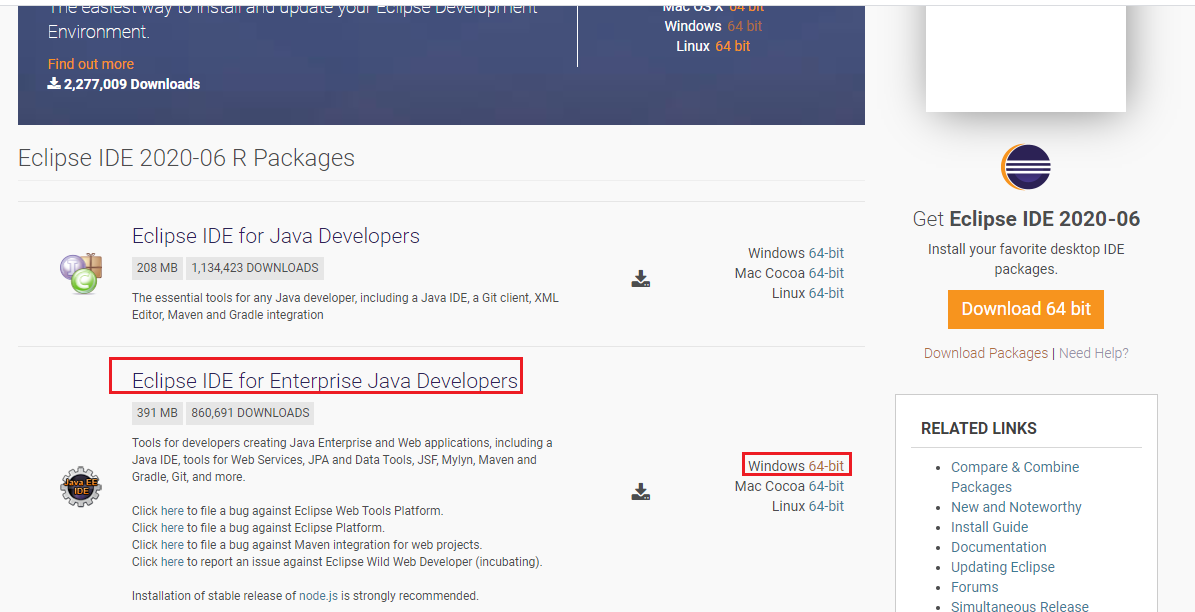Viewport: 1195px width, 612px height.
Task: Click the Get Eclipse IDE 2020-06 heading
Action: point(1026,219)
